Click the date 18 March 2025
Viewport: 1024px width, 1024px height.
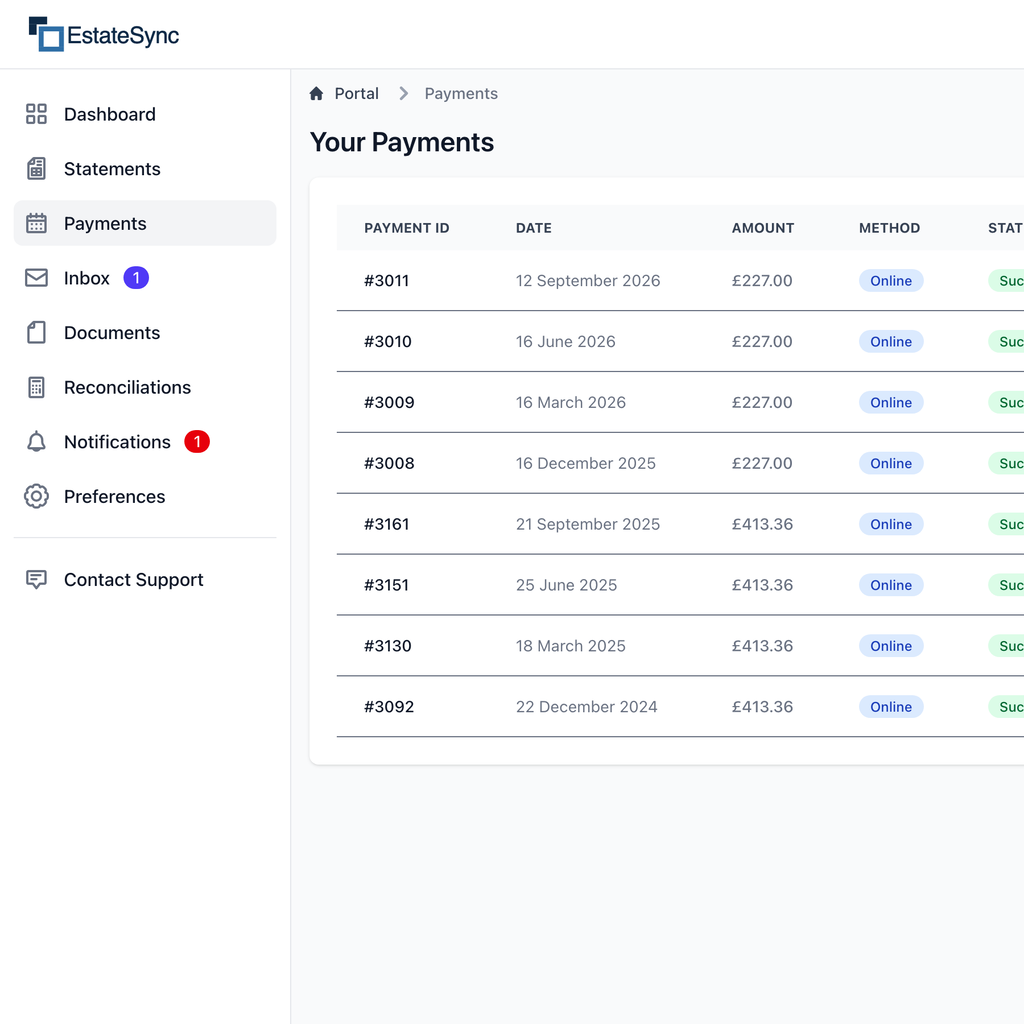571,646
